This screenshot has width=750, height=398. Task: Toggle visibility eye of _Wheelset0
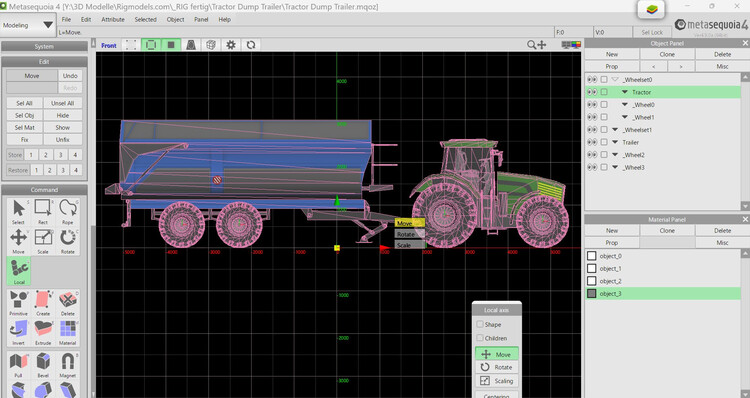pyautogui.click(x=592, y=79)
